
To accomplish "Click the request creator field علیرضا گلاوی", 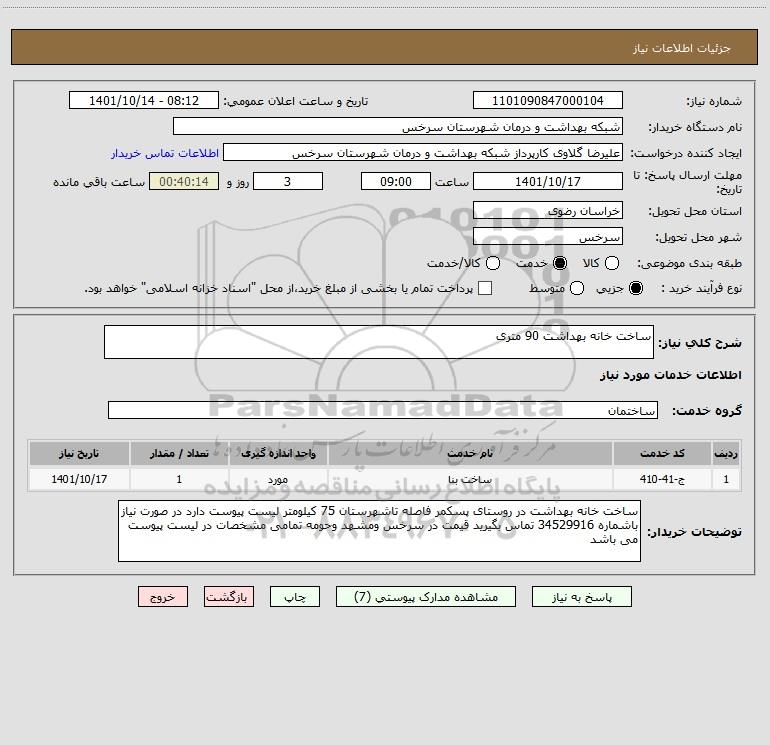I will point(423,152).
